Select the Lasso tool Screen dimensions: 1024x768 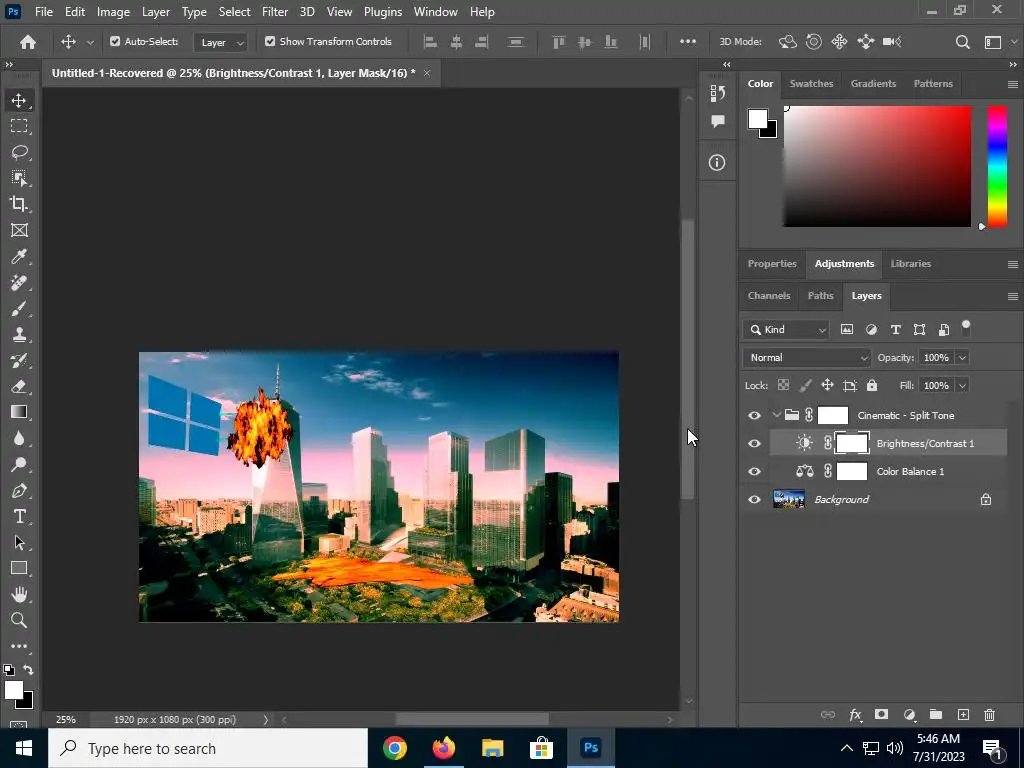pos(19,152)
